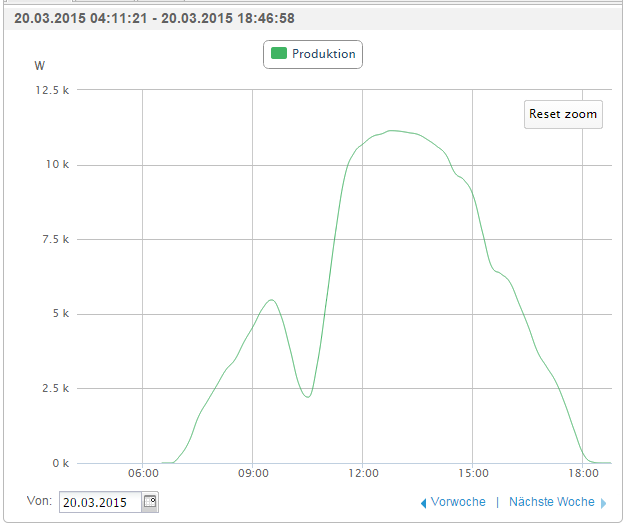Screen dimensions: 626x530
Task: Toggle the Produktion series legend label
Action: [323, 54]
